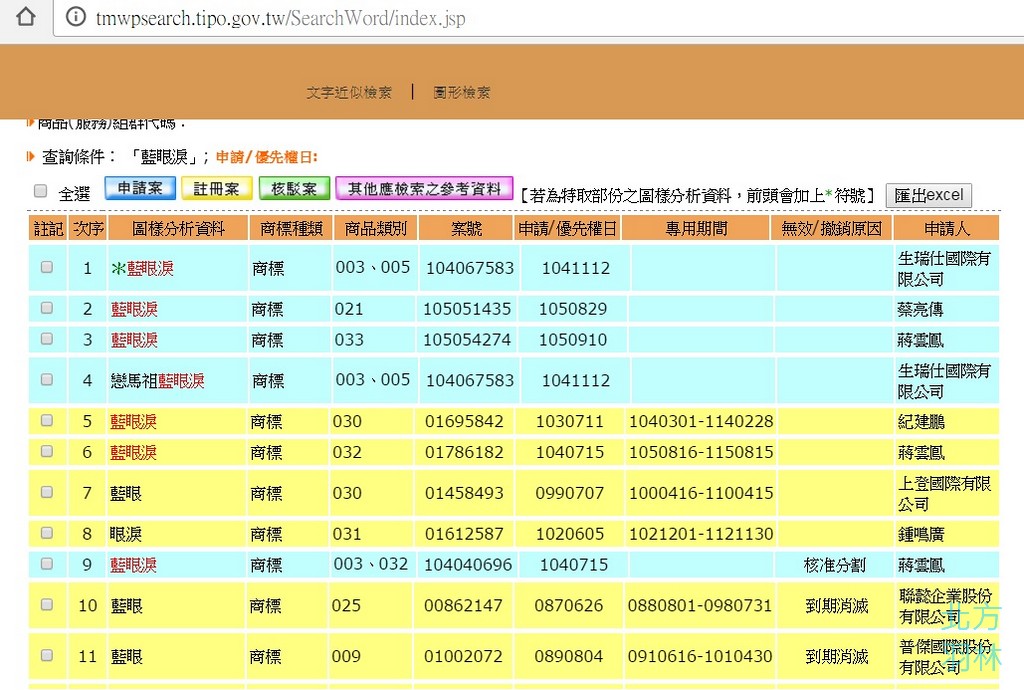Click the pink 其他應檢索之參考資料 button
This screenshot has width=1024, height=690.
click(x=424, y=189)
